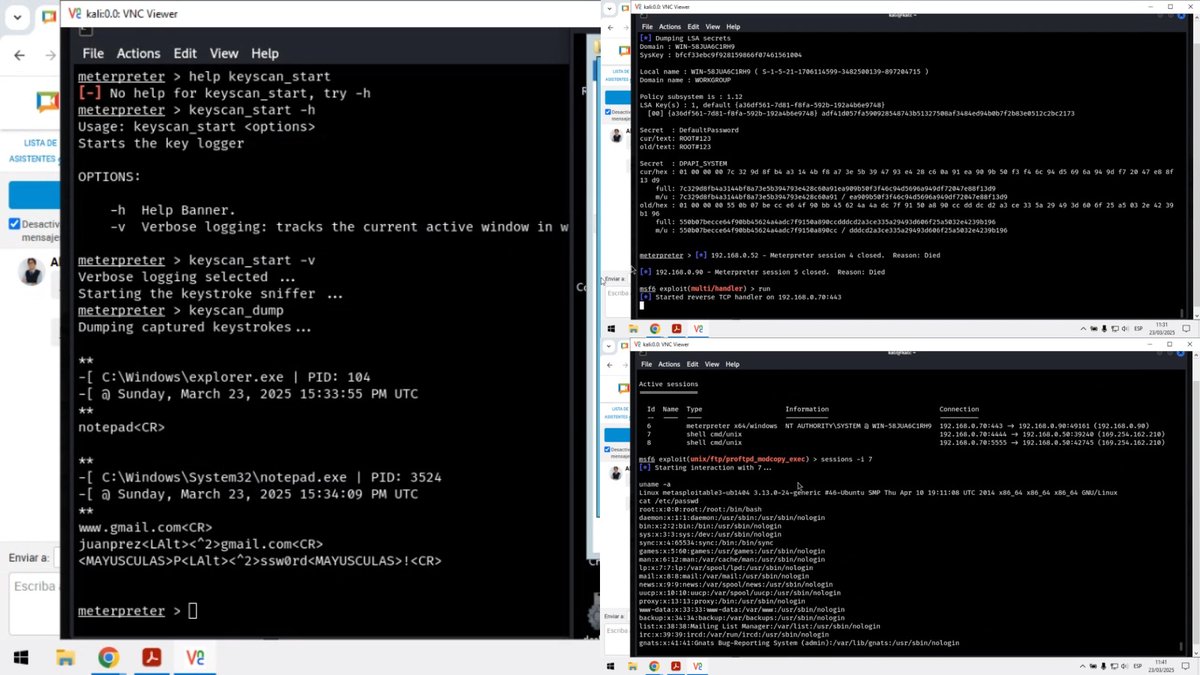The width and height of the screenshot is (1200, 675).
Task: Open Help menu in Active sessions window
Action: pos(733,364)
